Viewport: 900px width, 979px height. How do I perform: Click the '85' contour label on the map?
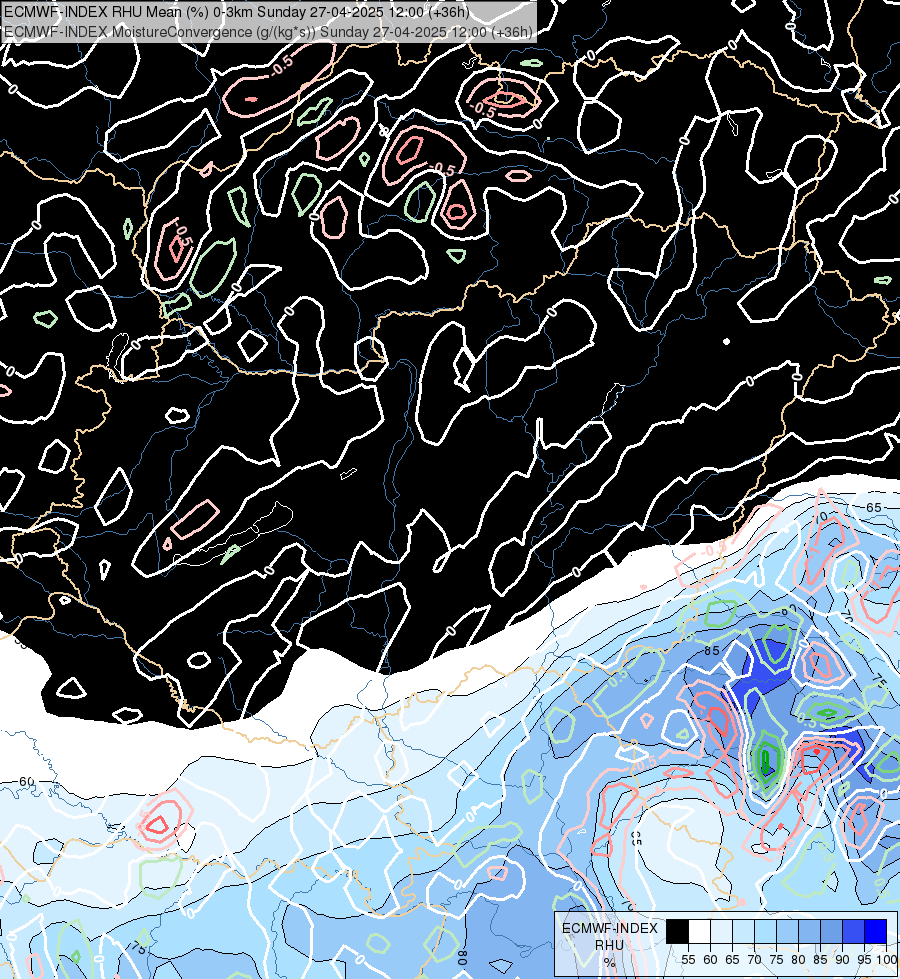point(712,651)
